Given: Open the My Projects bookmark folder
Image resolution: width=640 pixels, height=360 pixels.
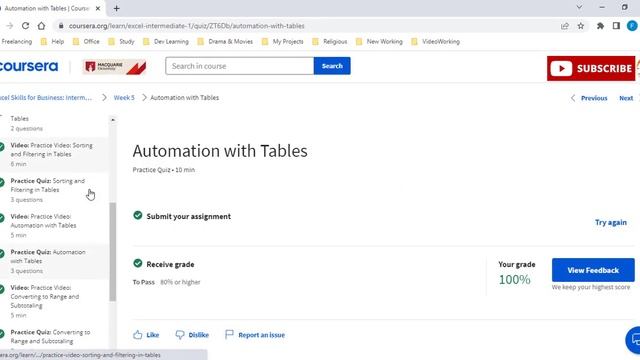Looking at the screenshot, I should (x=282, y=42).
